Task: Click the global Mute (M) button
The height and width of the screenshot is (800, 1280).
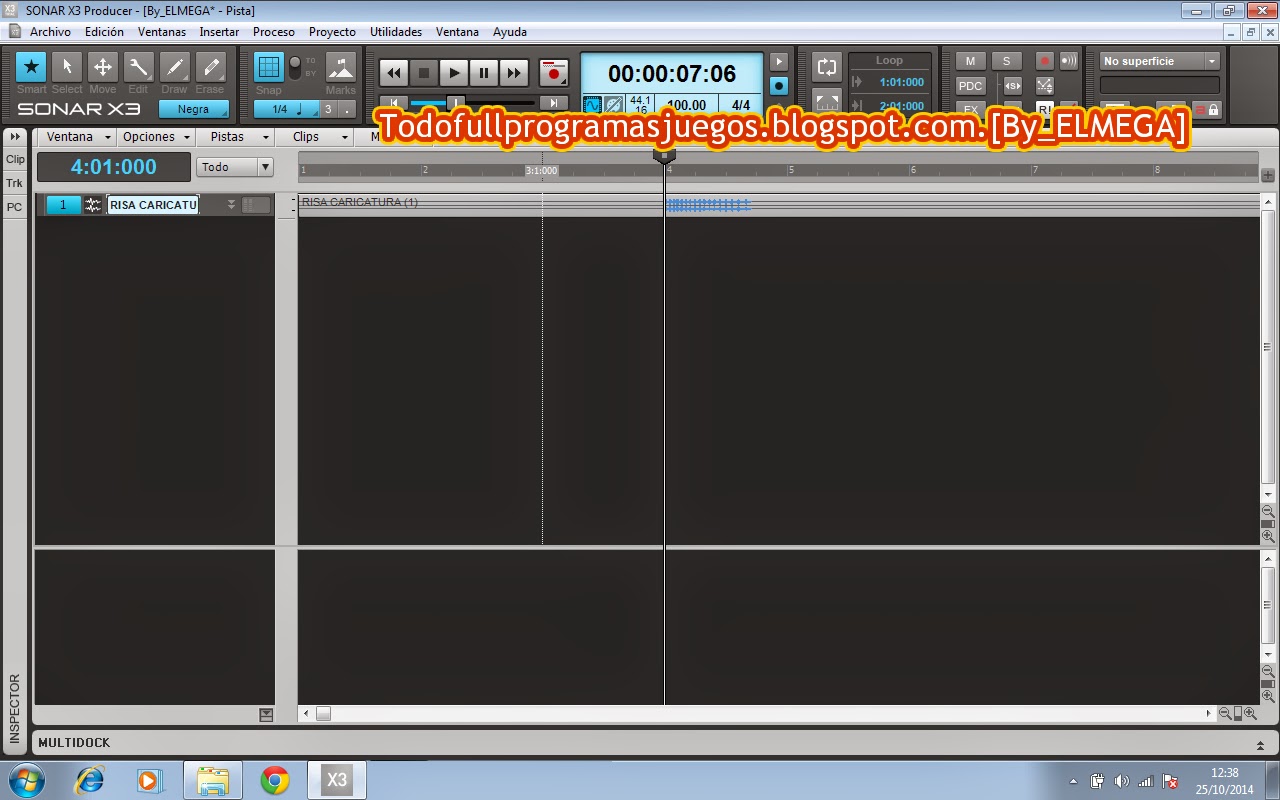Action: [970, 61]
